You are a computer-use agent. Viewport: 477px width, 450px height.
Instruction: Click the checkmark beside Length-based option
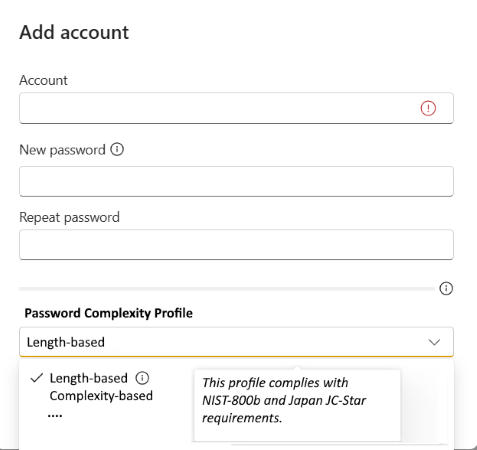[x=37, y=378]
